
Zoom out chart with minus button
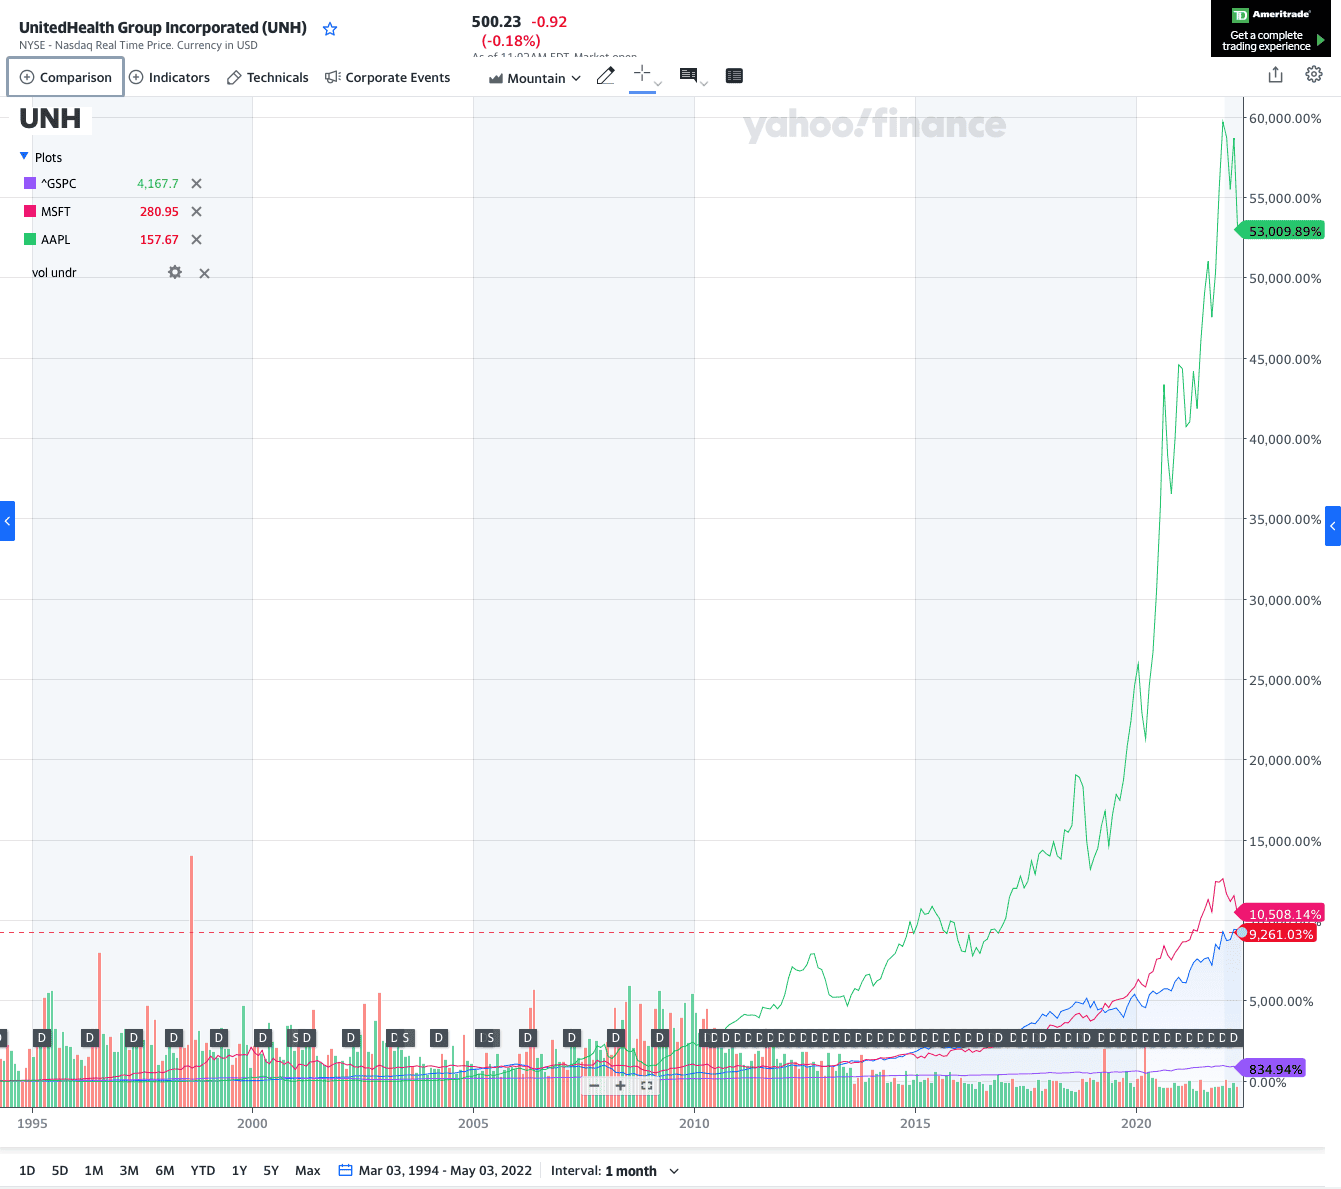pos(594,1085)
